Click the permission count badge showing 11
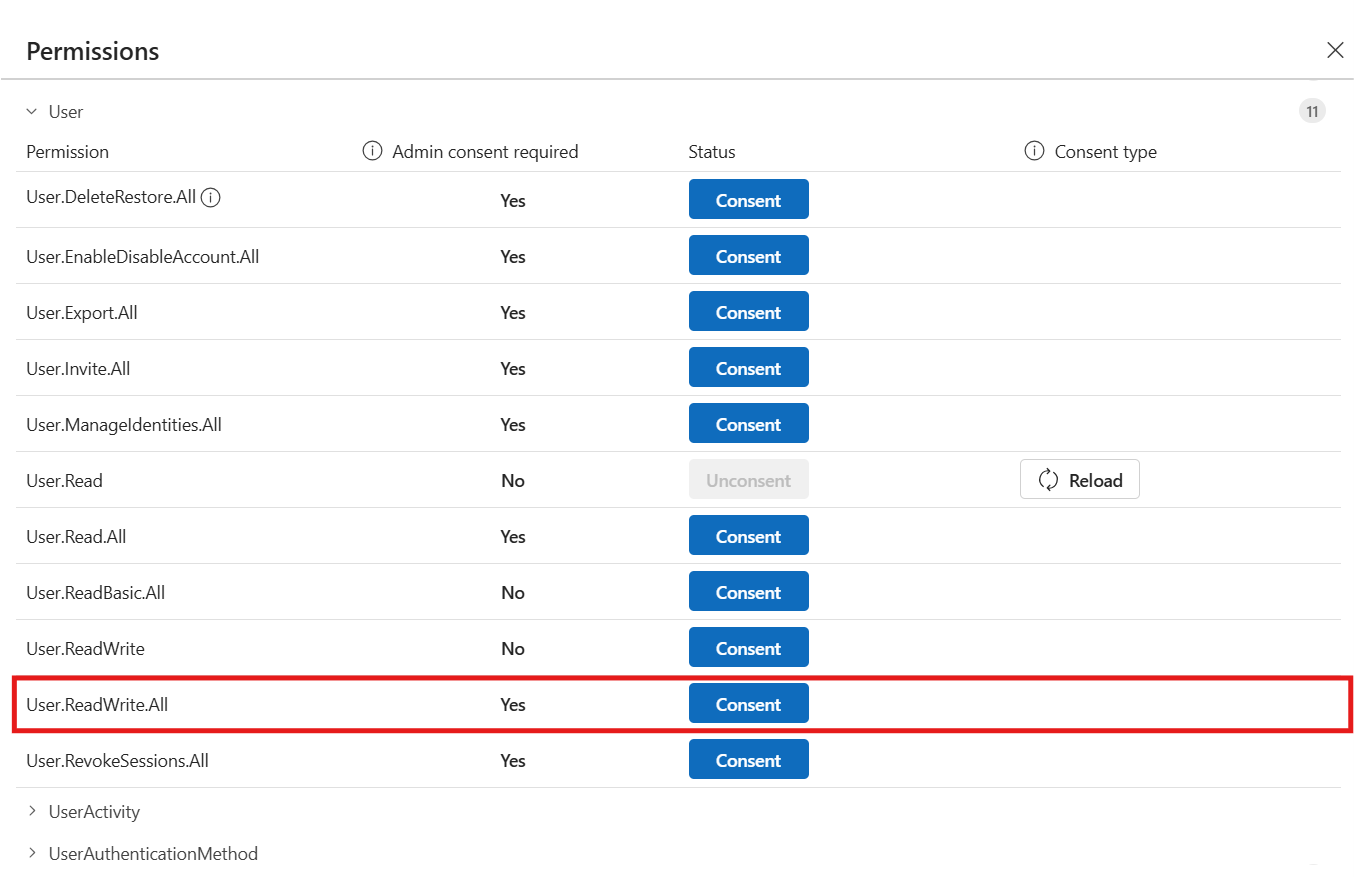Viewport: 1354px width, 877px height. (x=1312, y=111)
